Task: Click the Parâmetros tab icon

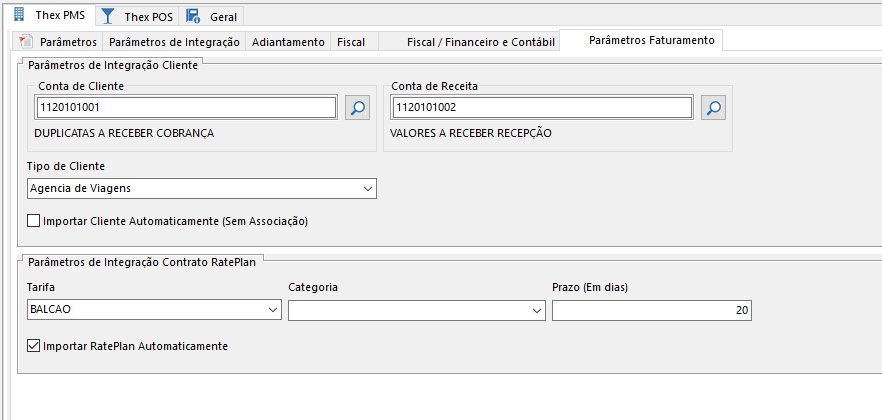Action: coord(26,42)
